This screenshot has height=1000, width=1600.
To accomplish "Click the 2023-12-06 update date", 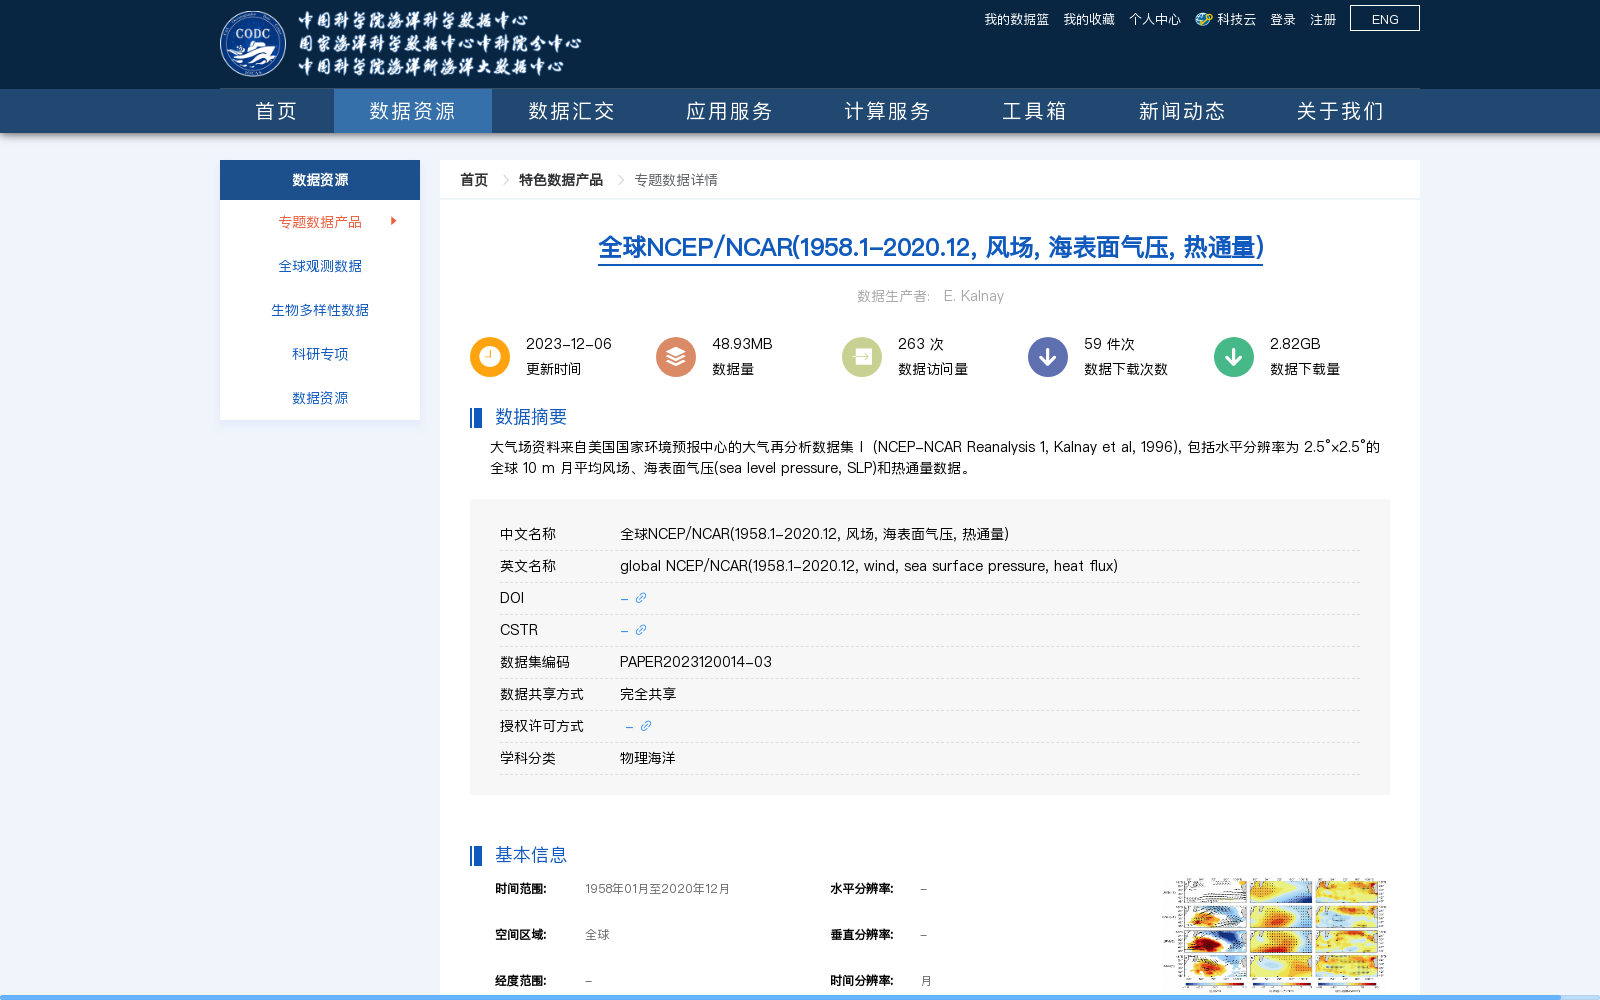I will 569,344.
